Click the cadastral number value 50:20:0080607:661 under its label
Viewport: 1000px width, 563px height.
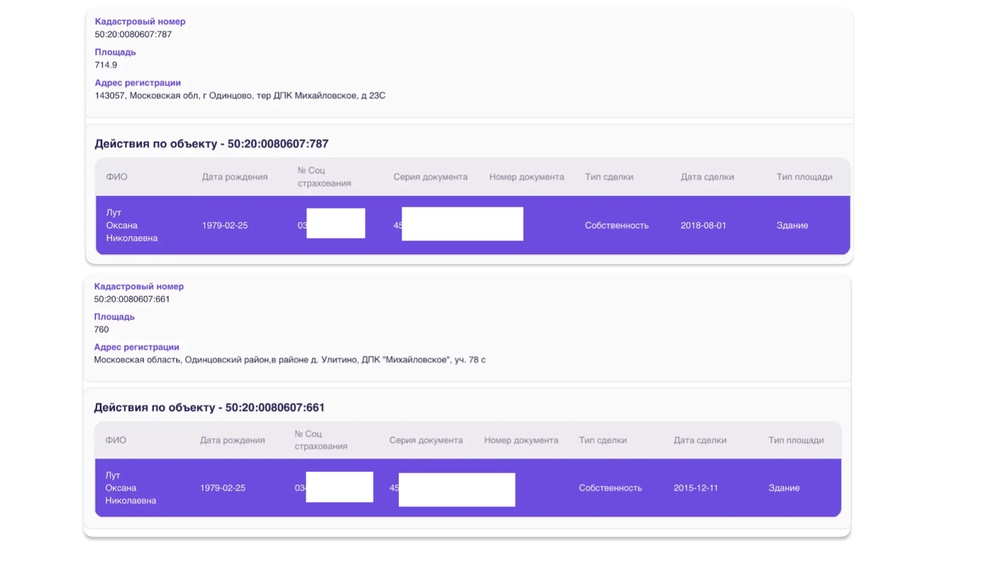(x=132, y=299)
